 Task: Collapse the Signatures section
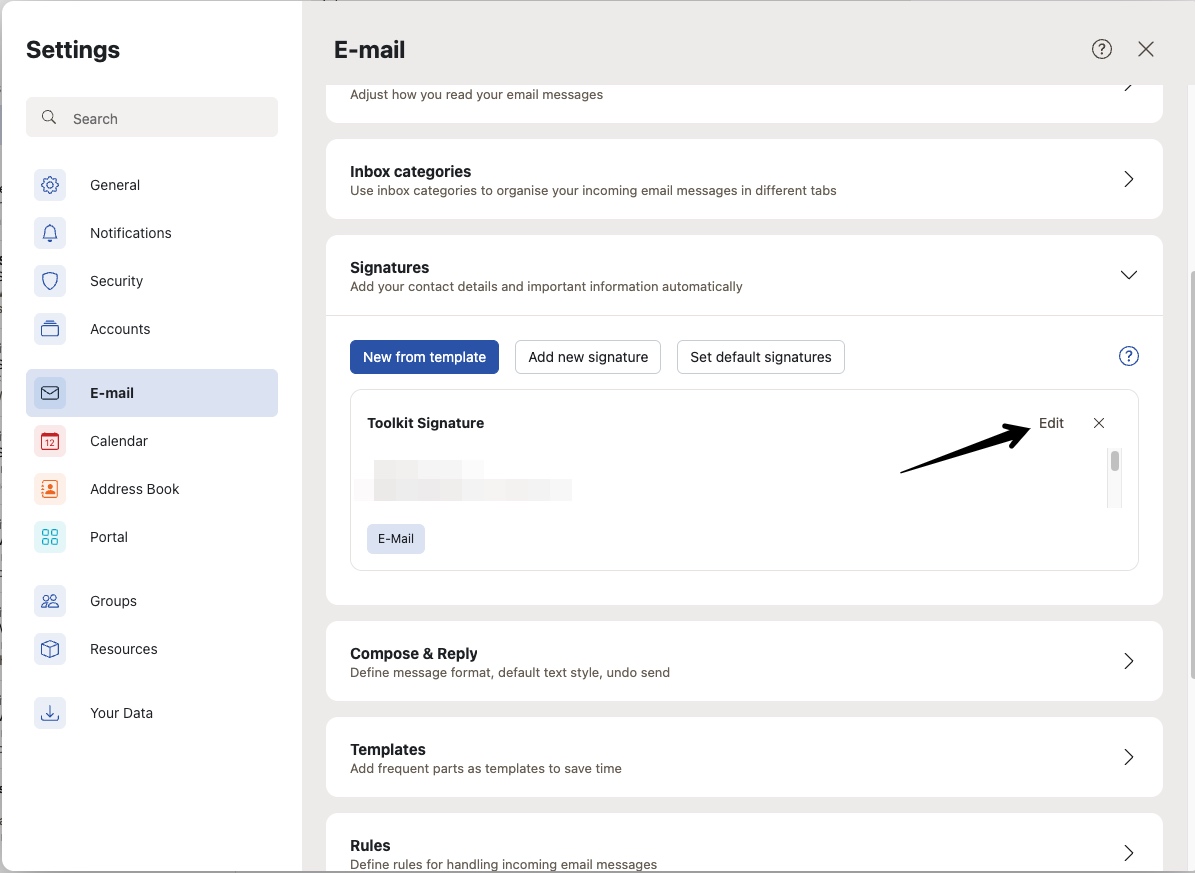click(x=1128, y=275)
